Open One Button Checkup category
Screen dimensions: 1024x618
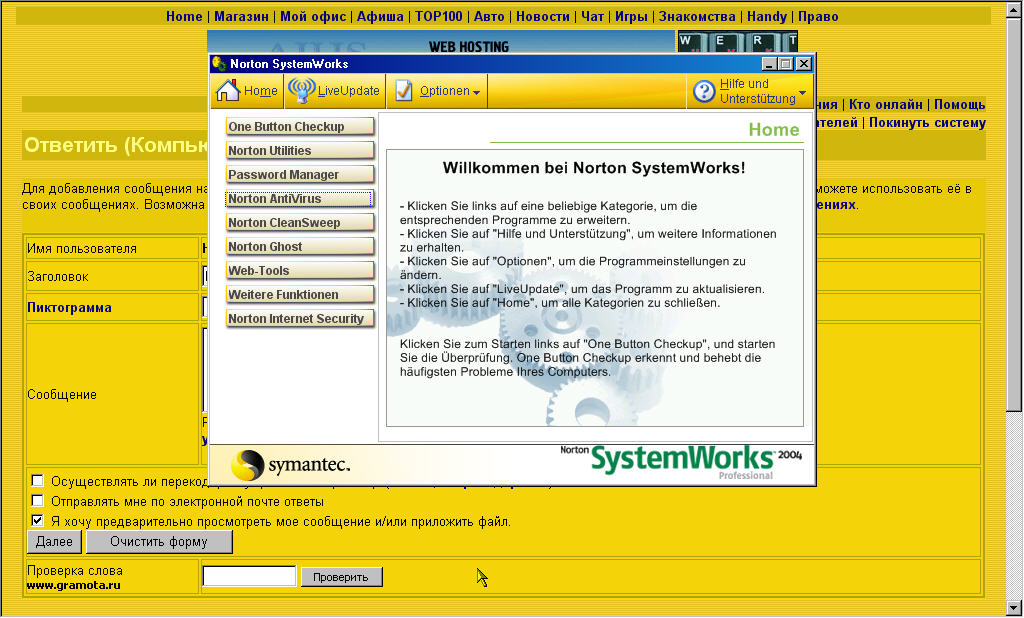[x=300, y=127]
